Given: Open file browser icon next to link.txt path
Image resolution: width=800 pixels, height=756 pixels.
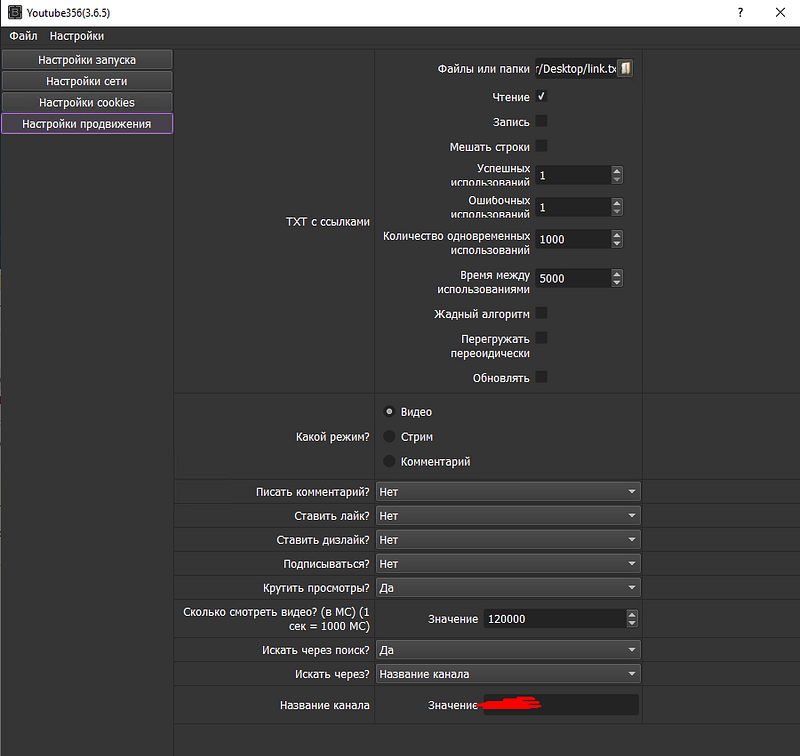Looking at the screenshot, I should pyautogui.click(x=625, y=68).
